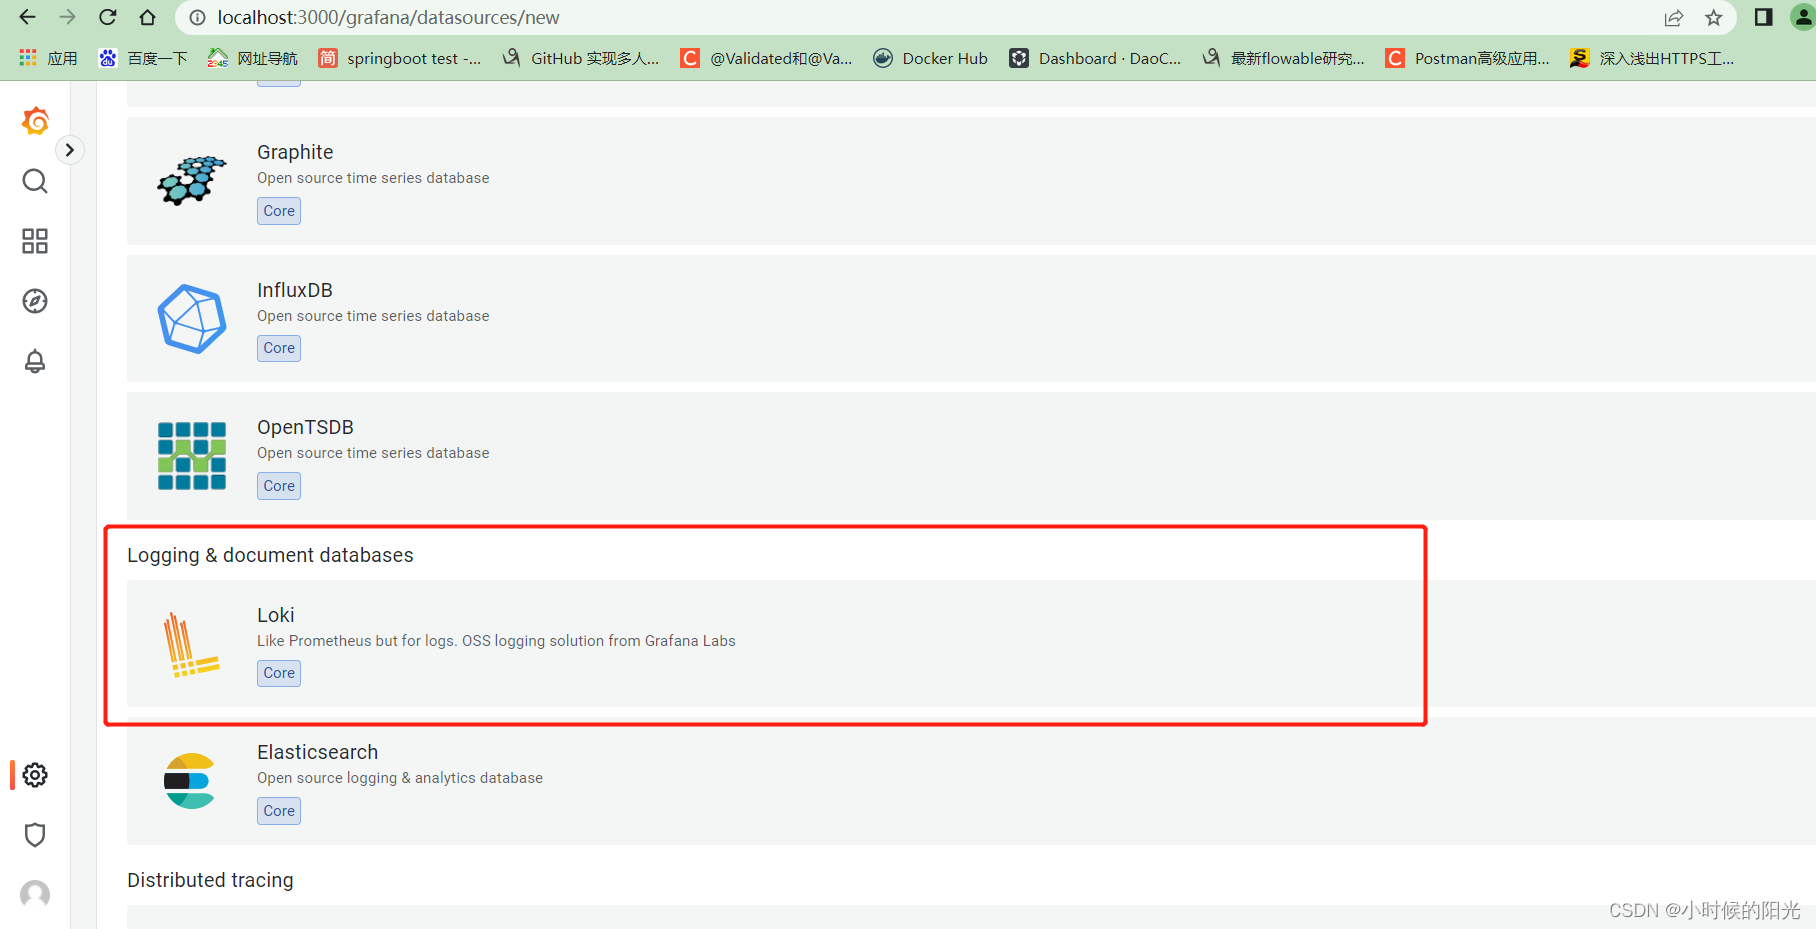Open the user profile avatar
This screenshot has height=929, width=1816.
coord(34,894)
